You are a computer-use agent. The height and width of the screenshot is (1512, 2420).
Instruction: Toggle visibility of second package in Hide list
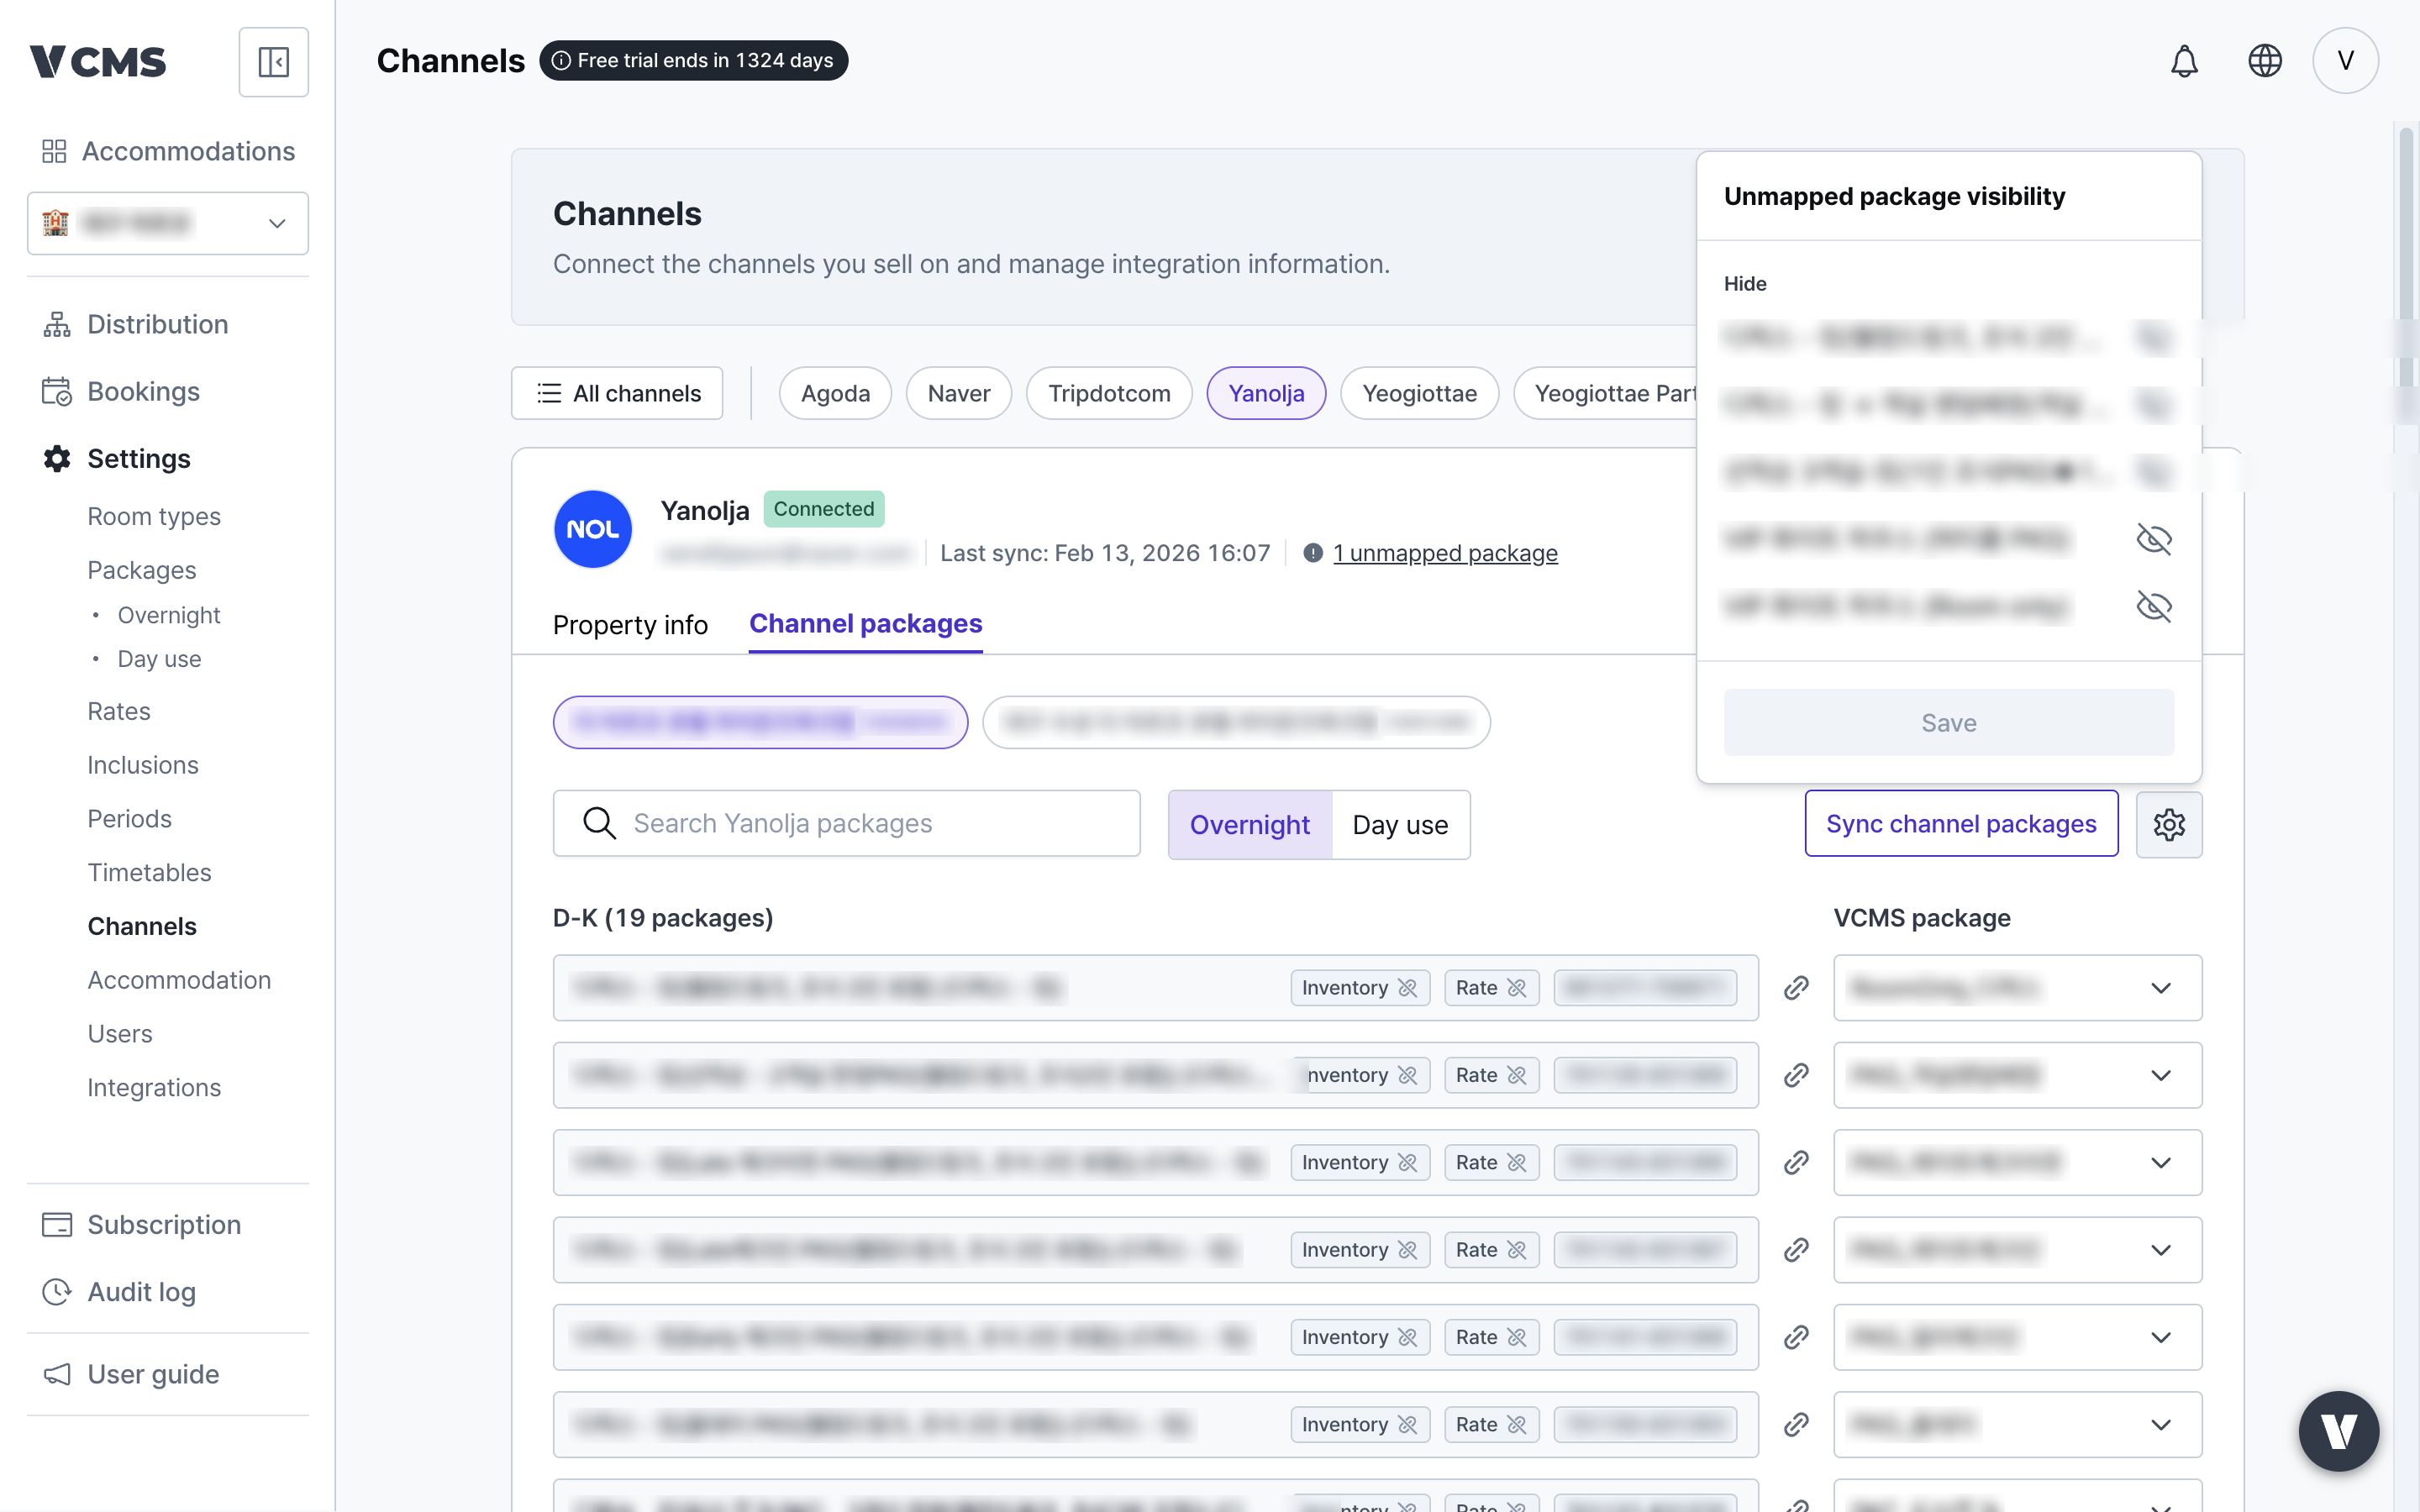click(x=2154, y=404)
